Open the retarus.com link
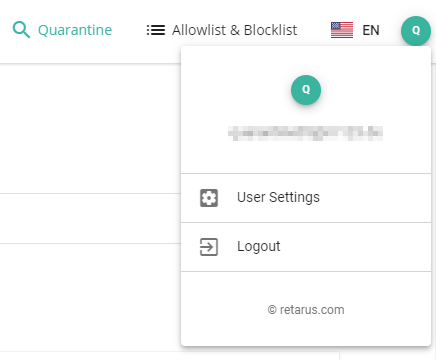This screenshot has width=436, height=360. point(312,310)
